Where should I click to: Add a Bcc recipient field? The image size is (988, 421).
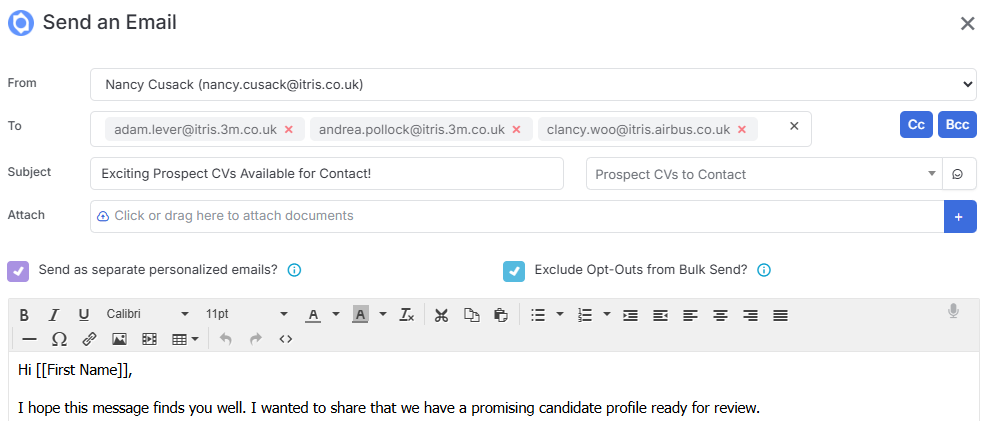click(x=957, y=125)
